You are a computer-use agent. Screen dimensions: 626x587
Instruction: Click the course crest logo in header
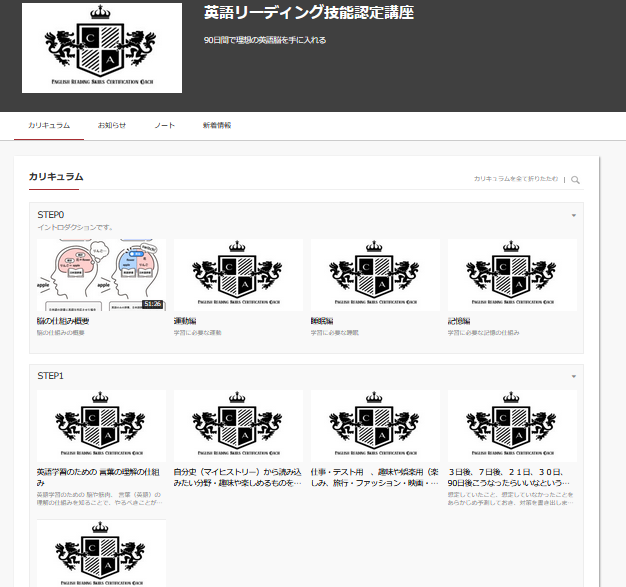(x=101, y=47)
